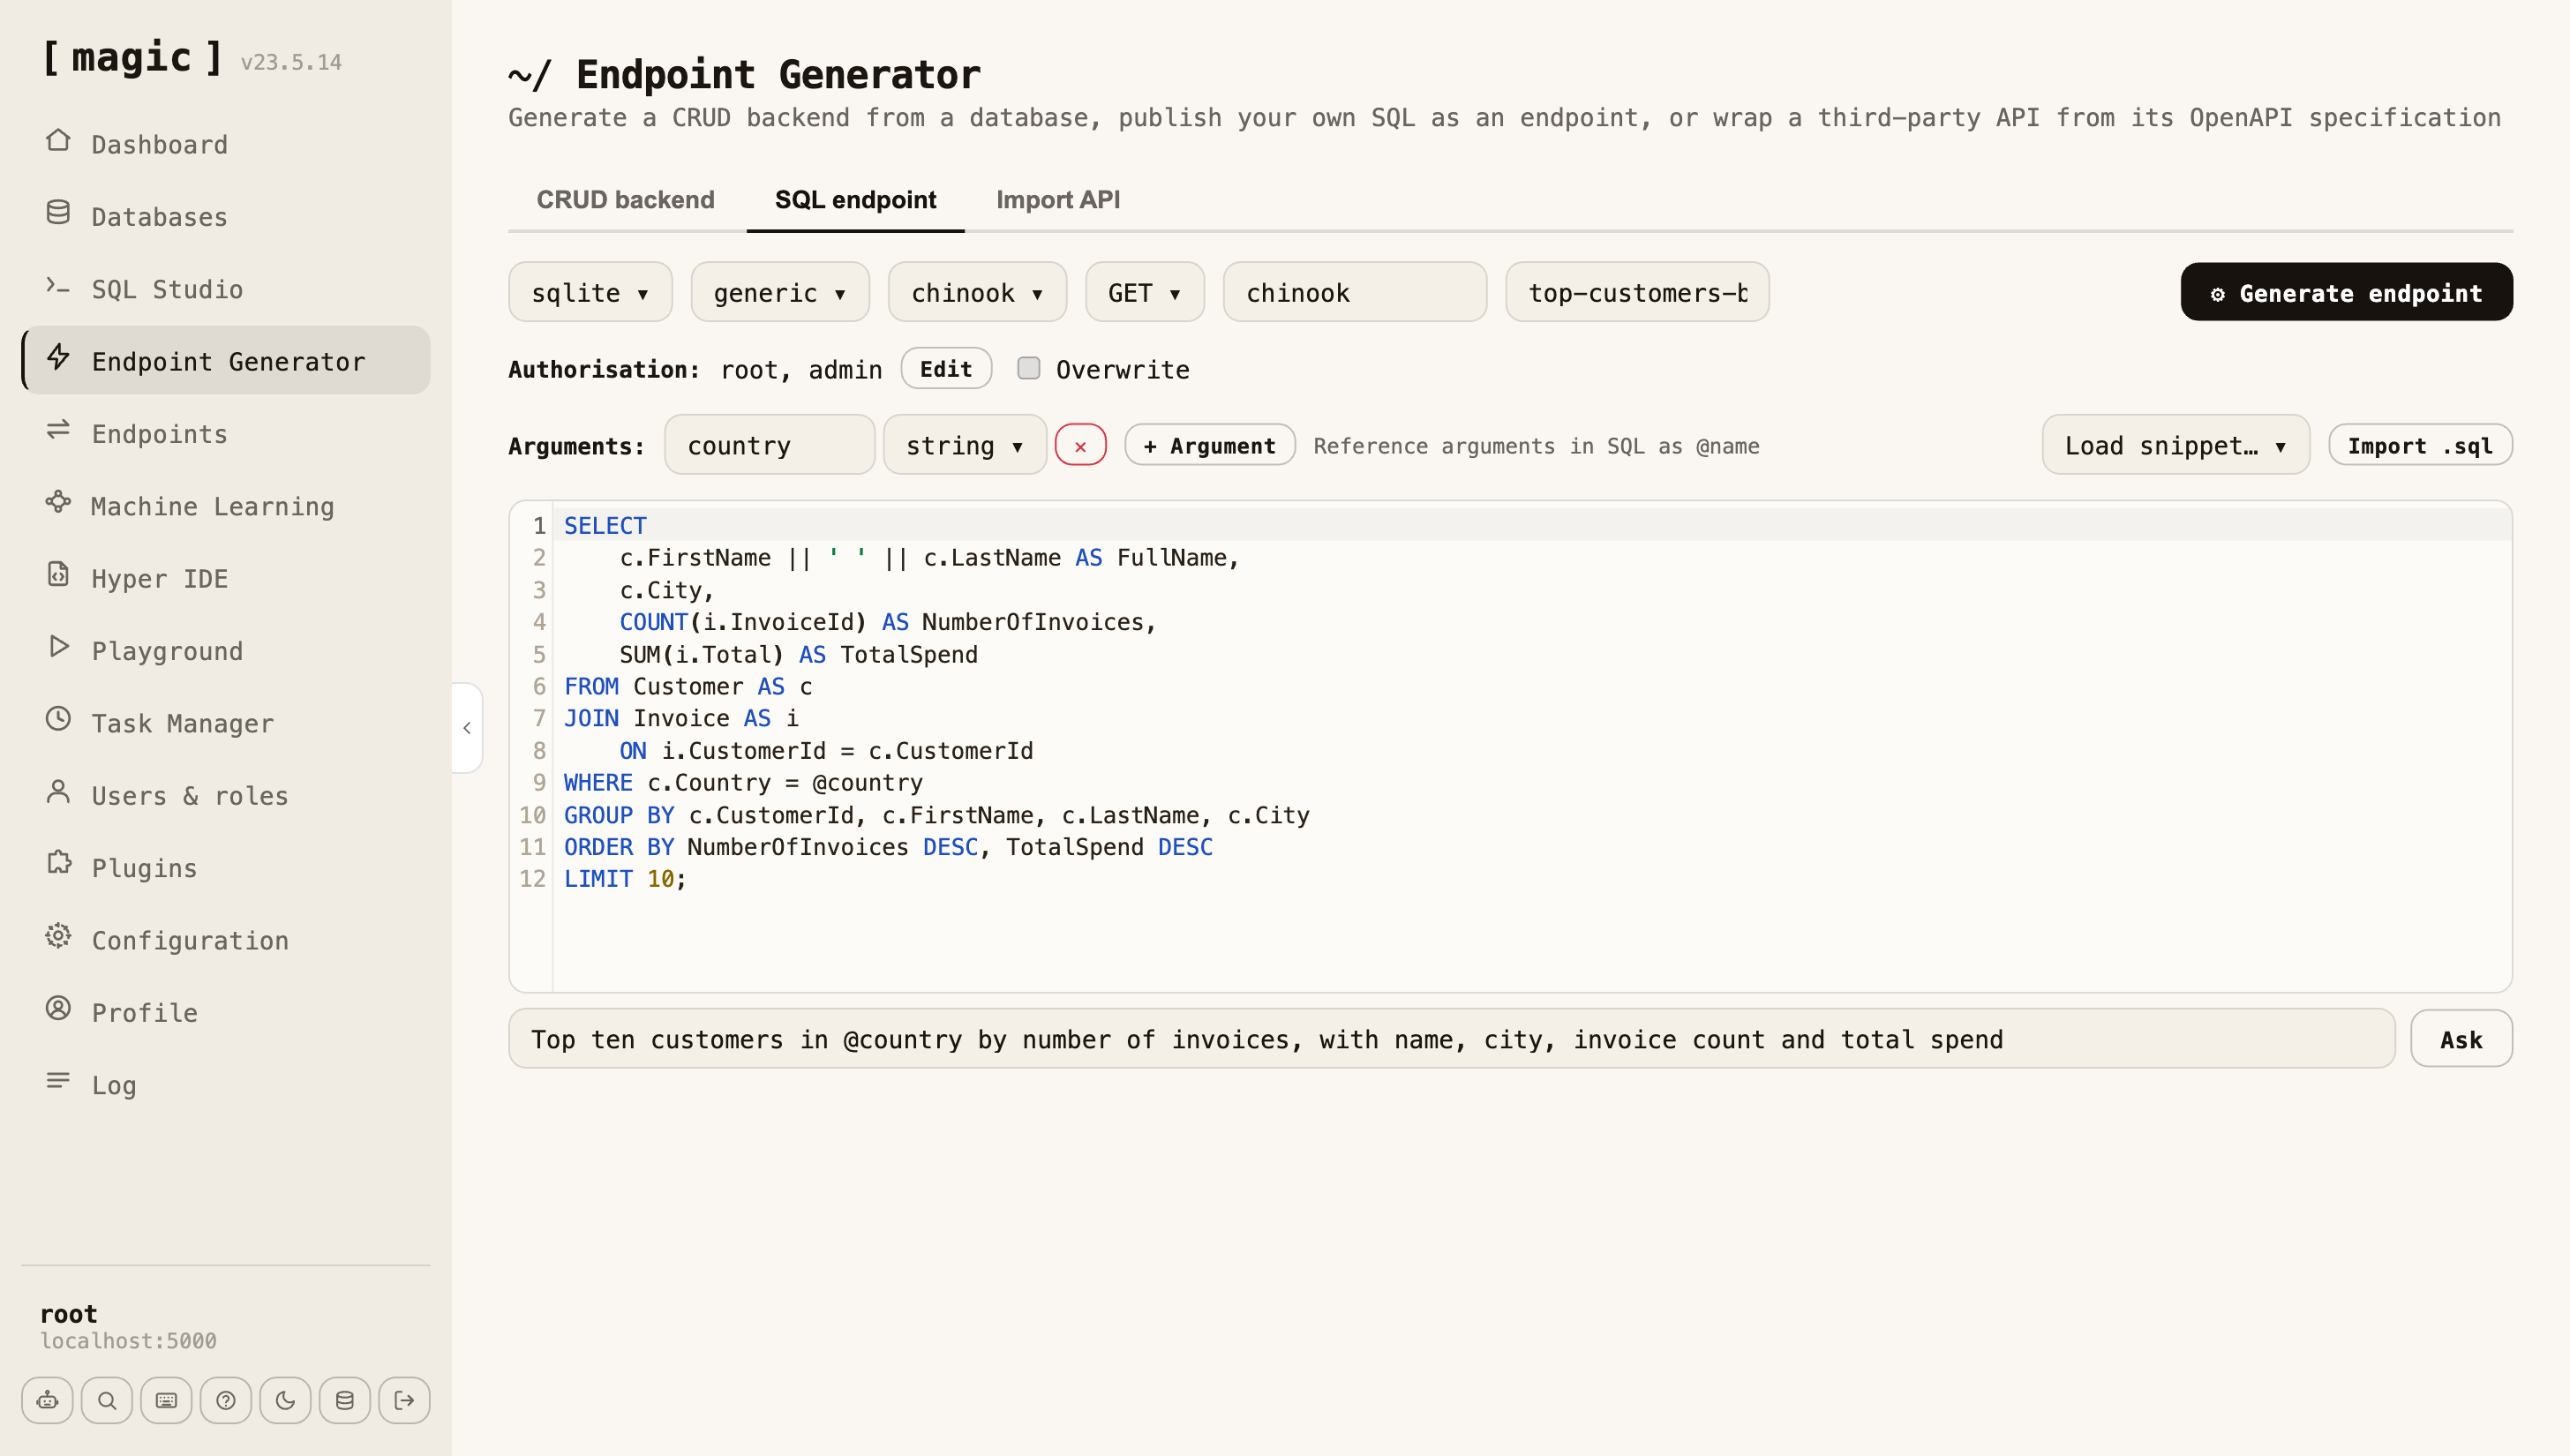Click the robot AI assistant icon

click(x=47, y=1400)
